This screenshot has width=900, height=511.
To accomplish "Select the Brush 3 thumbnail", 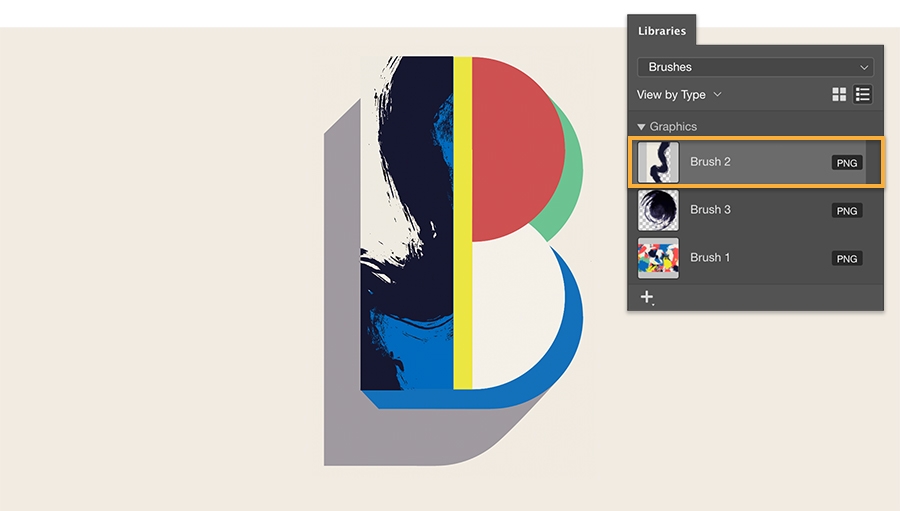I will 658,210.
